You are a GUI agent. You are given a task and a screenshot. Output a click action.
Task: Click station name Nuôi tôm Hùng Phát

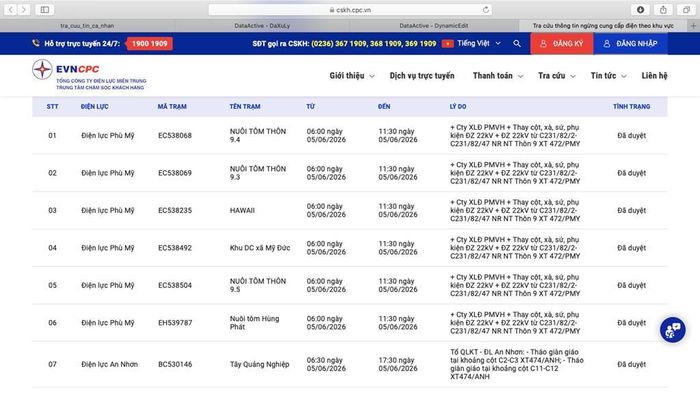[x=254, y=323]
